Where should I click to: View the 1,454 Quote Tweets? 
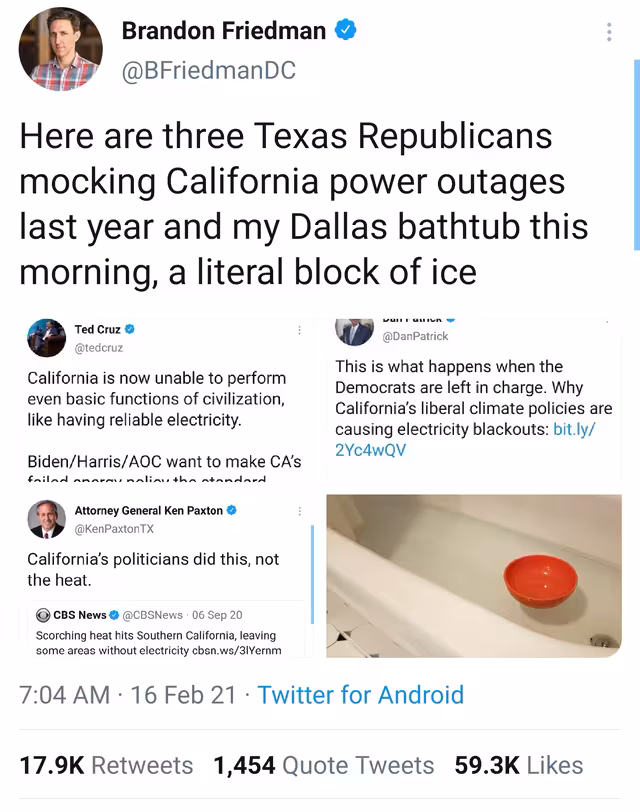point(324,765)
